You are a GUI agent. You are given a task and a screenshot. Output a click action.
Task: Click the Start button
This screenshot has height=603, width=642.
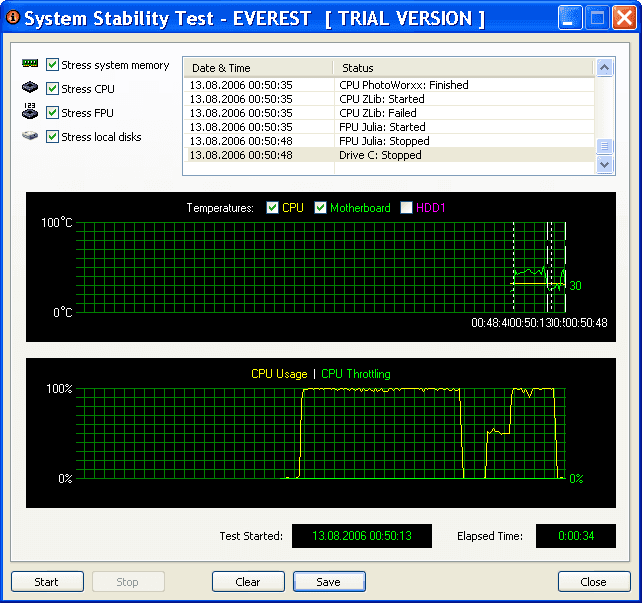[x=47, y=581]
